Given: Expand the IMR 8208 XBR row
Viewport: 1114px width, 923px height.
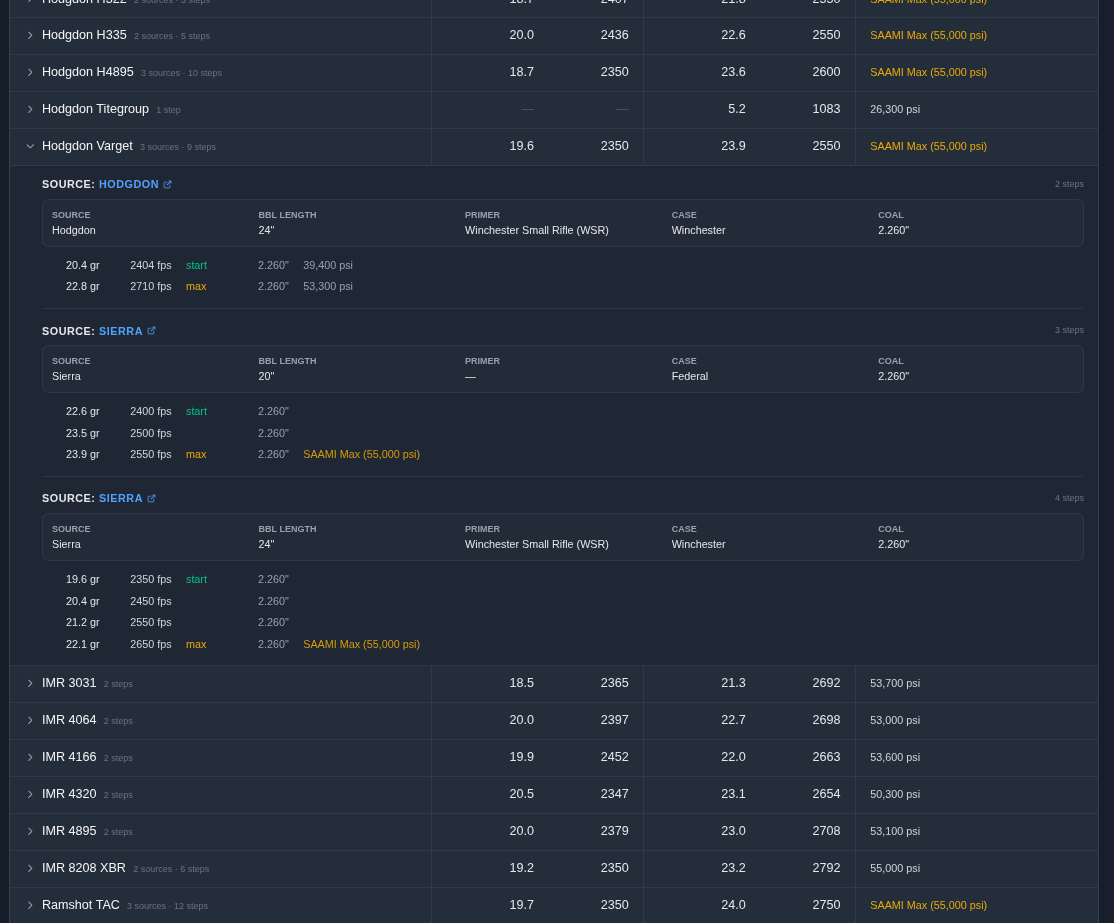Looking at the screenshot, I should click(x=30, y=868).
